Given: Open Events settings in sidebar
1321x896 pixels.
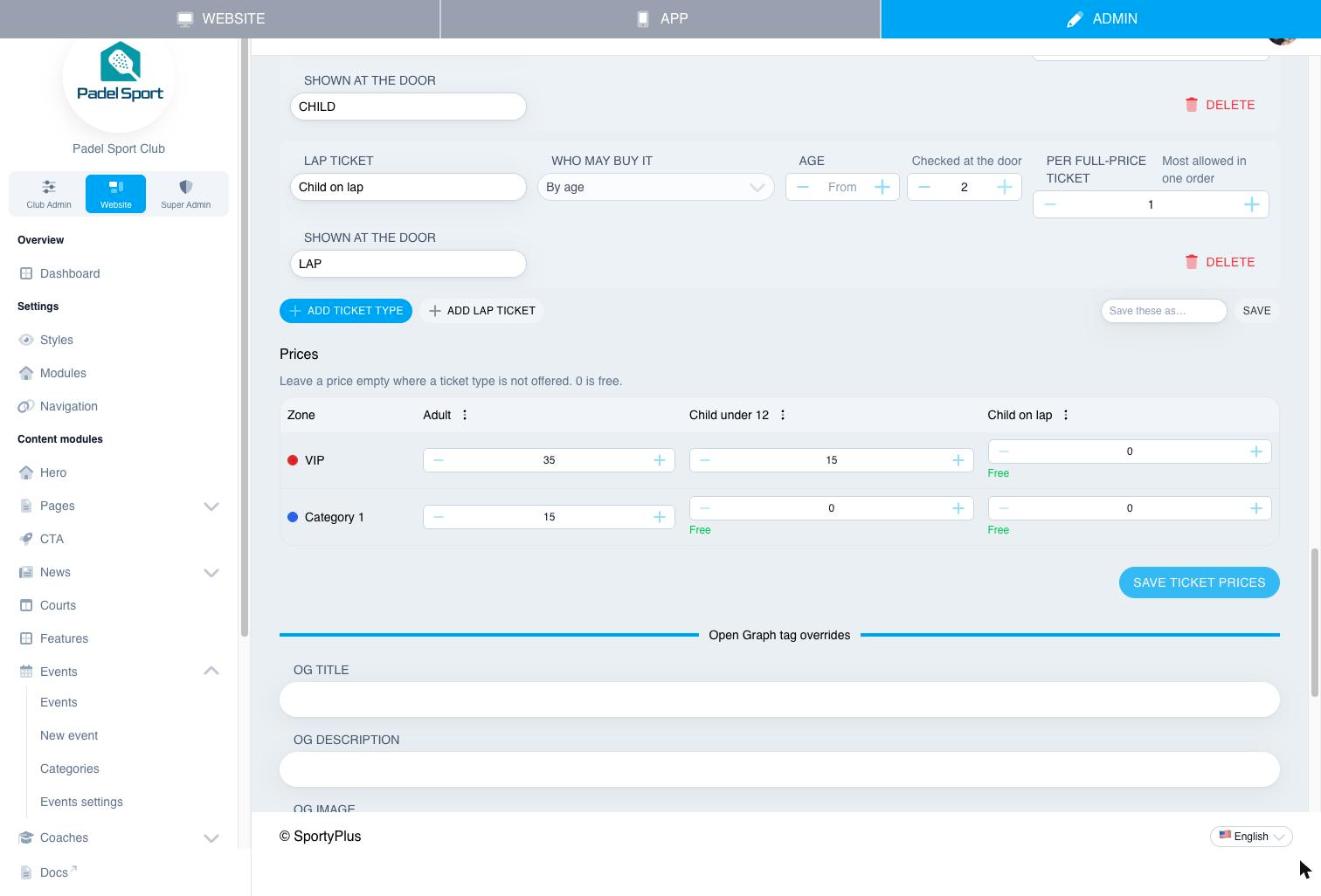Looking at the screenshot, I should pos(81,802).
